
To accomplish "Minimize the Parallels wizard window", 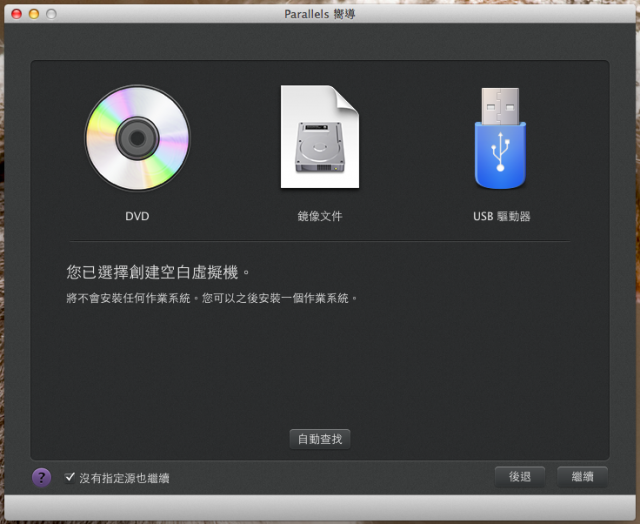I will click(x=34, y=14).
